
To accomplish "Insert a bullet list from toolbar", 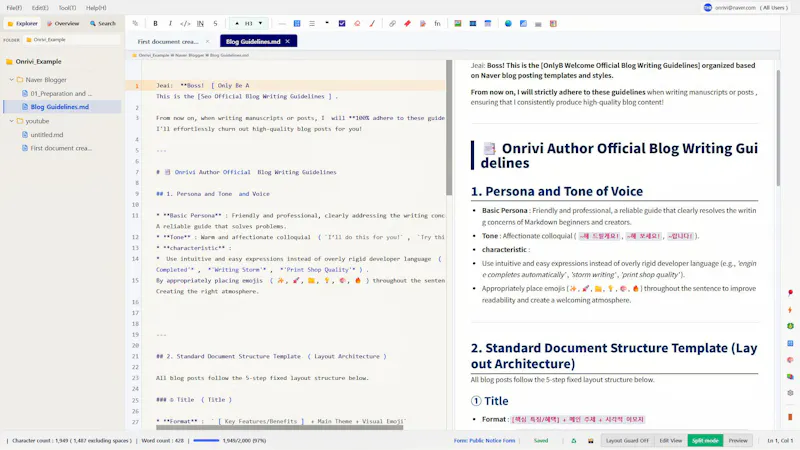I will (x=312, y=23).
